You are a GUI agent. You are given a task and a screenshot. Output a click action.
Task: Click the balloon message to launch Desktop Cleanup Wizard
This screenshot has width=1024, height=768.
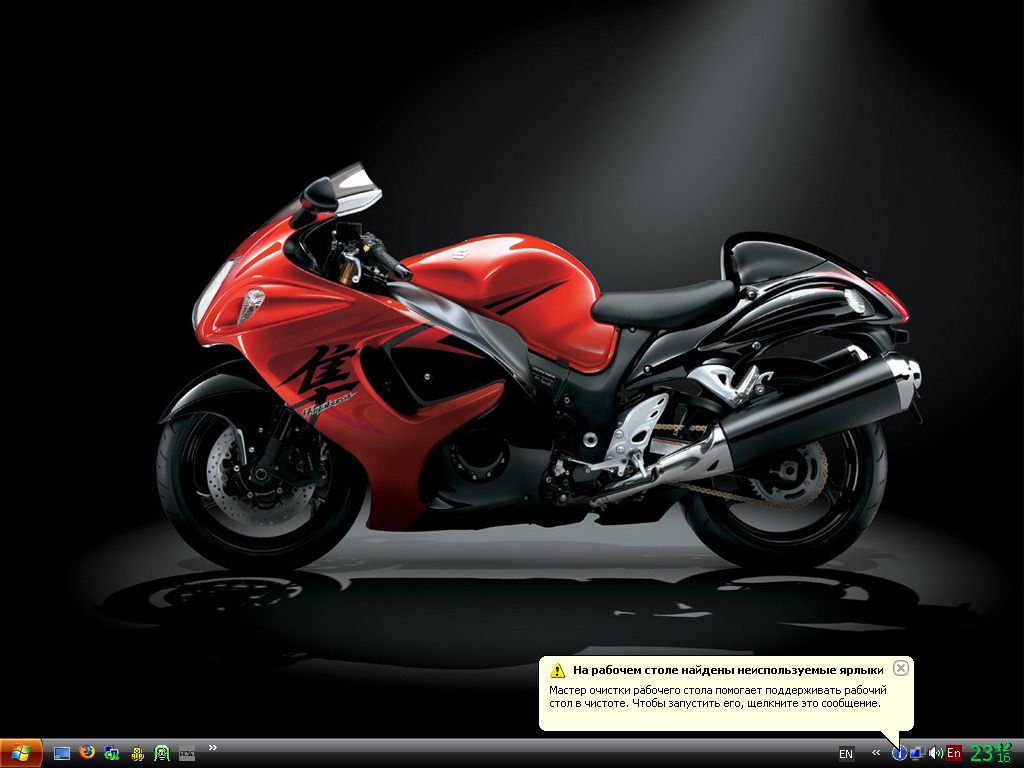pos(718,697)
